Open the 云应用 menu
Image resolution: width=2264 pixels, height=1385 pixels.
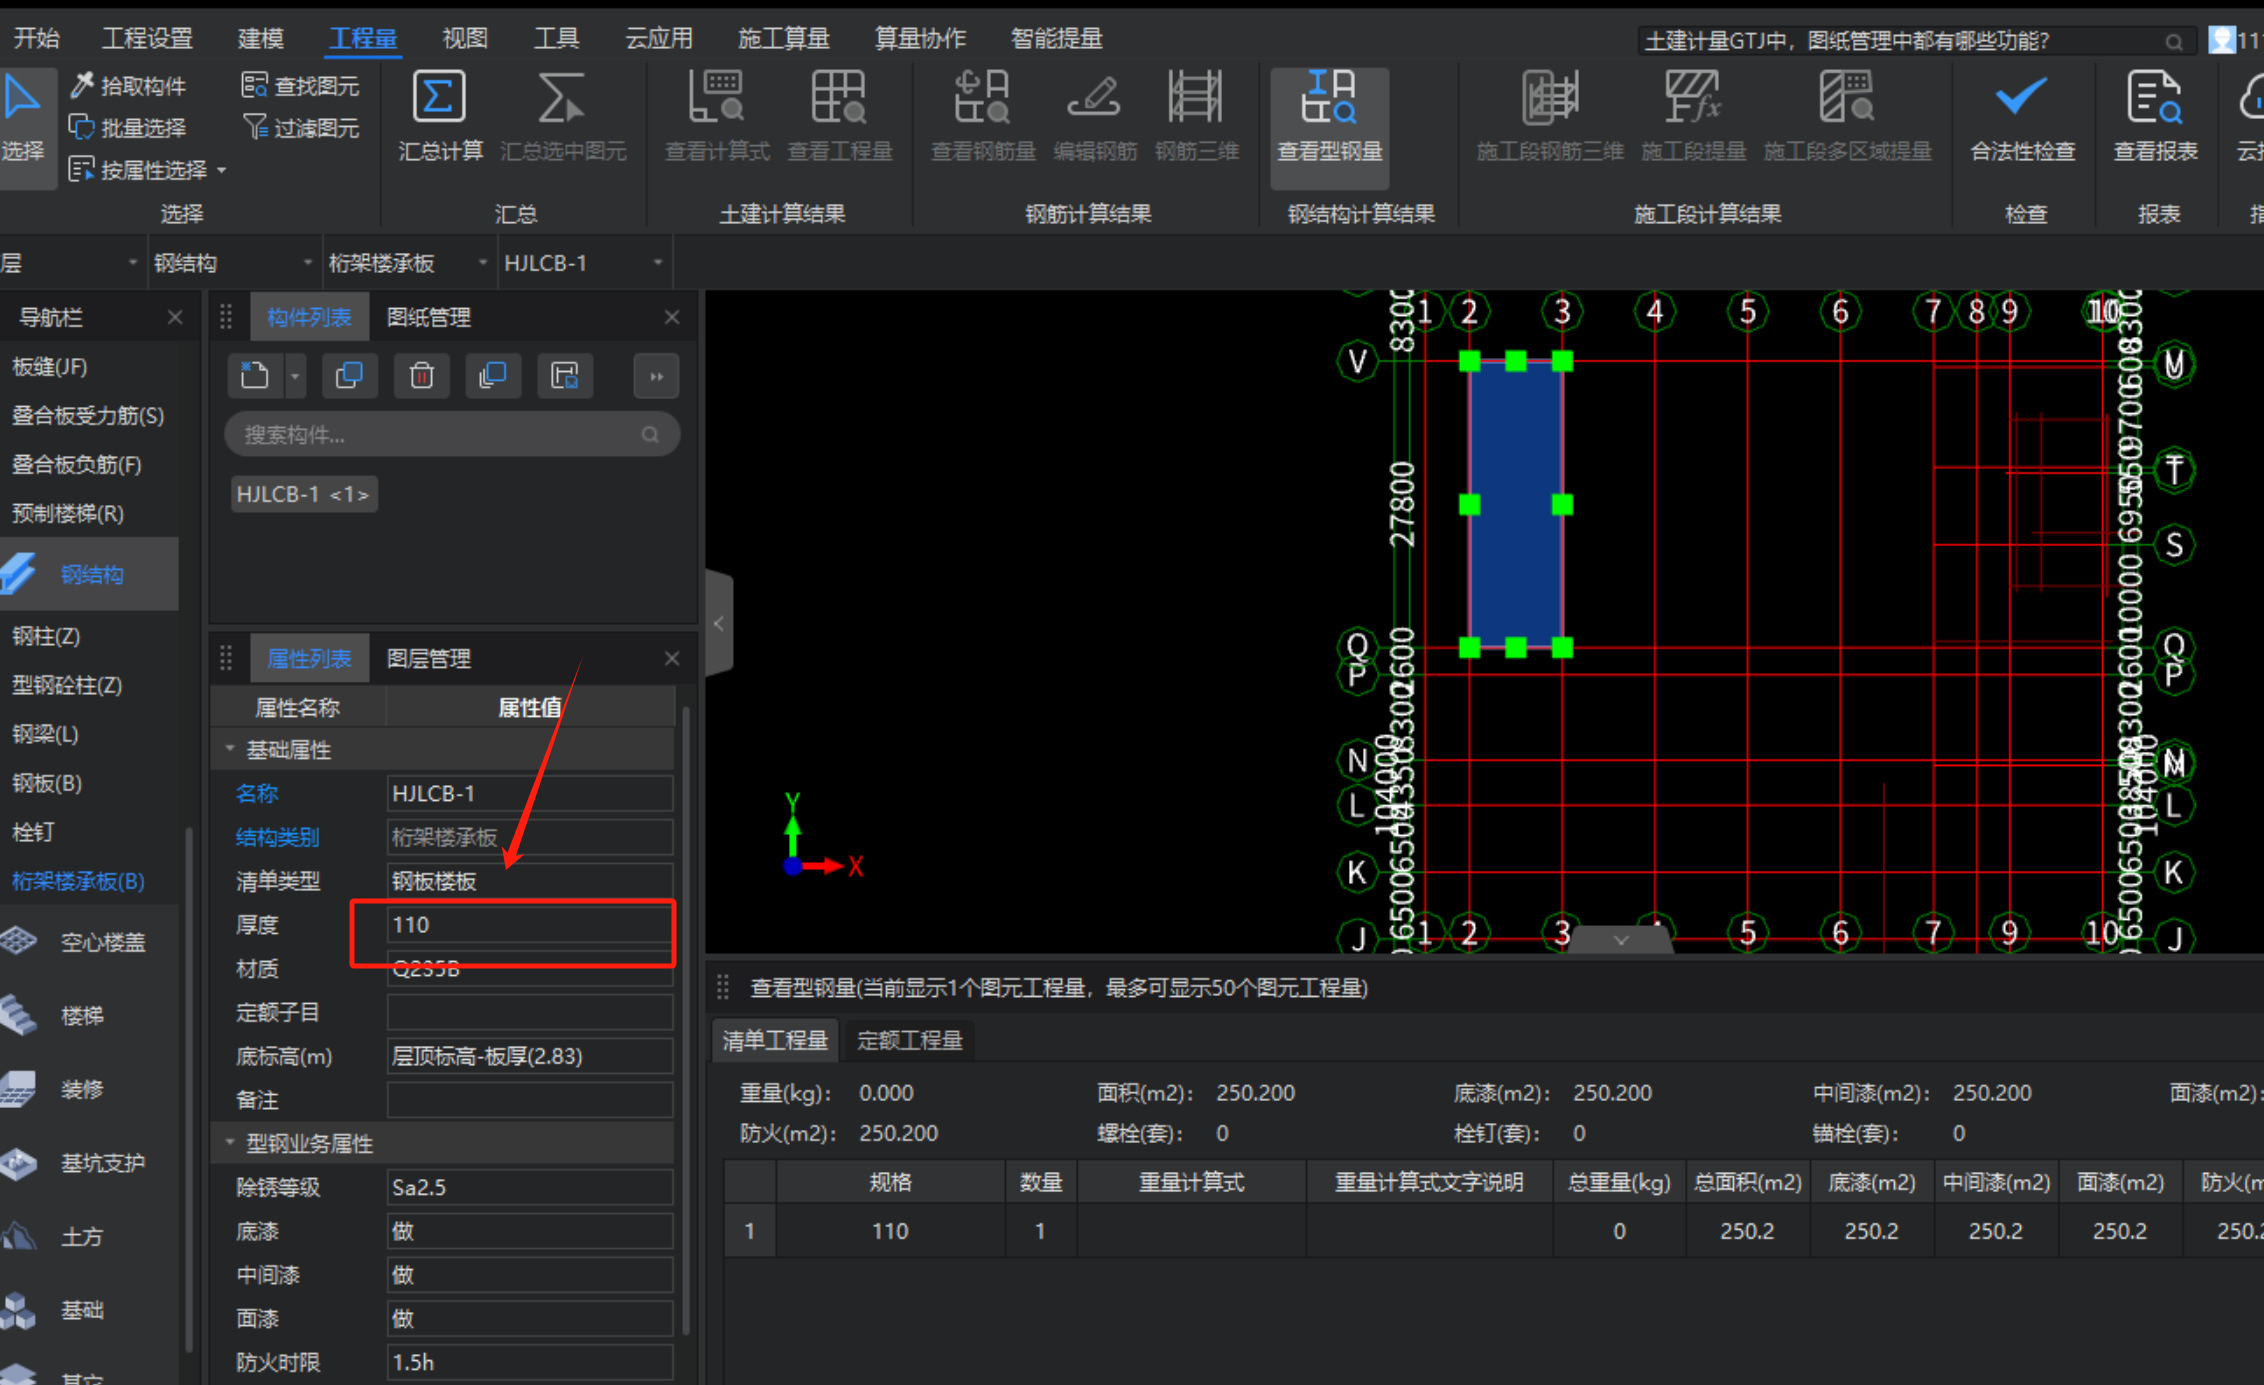coord(659,38)
